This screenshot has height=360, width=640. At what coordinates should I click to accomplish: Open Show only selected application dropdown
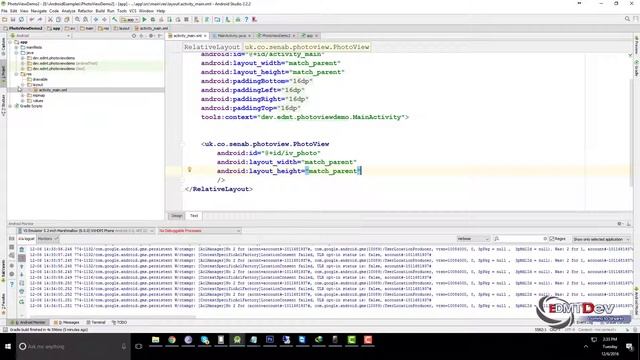tap(601, 239)
